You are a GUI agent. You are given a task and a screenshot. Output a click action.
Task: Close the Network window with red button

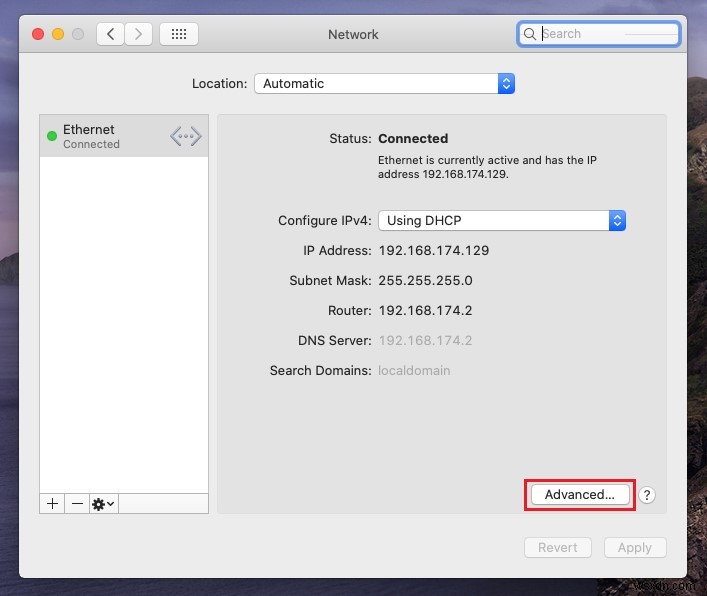tap(38, 34)
